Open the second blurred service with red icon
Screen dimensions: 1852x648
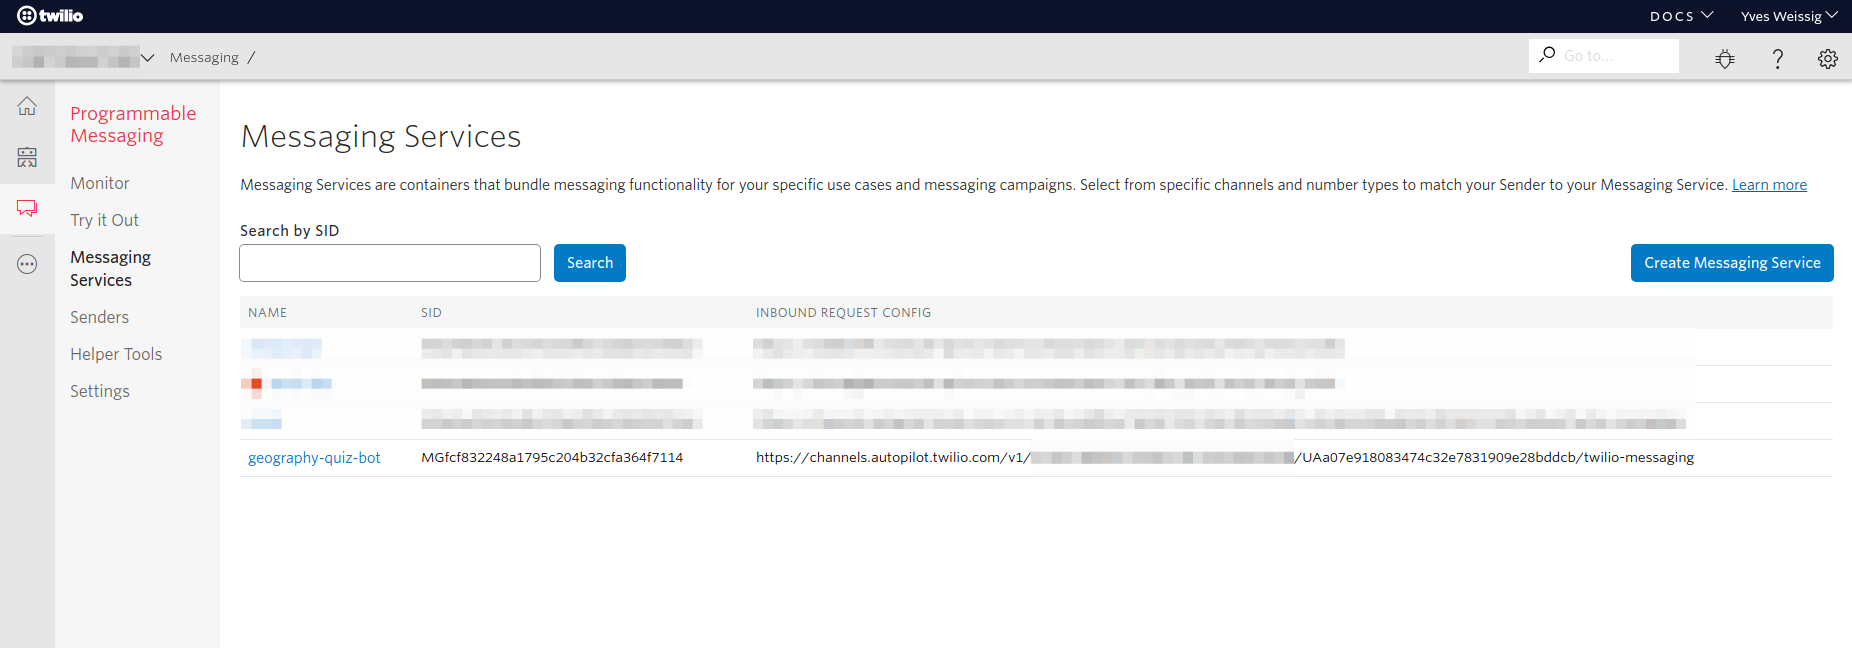point(287,384)
